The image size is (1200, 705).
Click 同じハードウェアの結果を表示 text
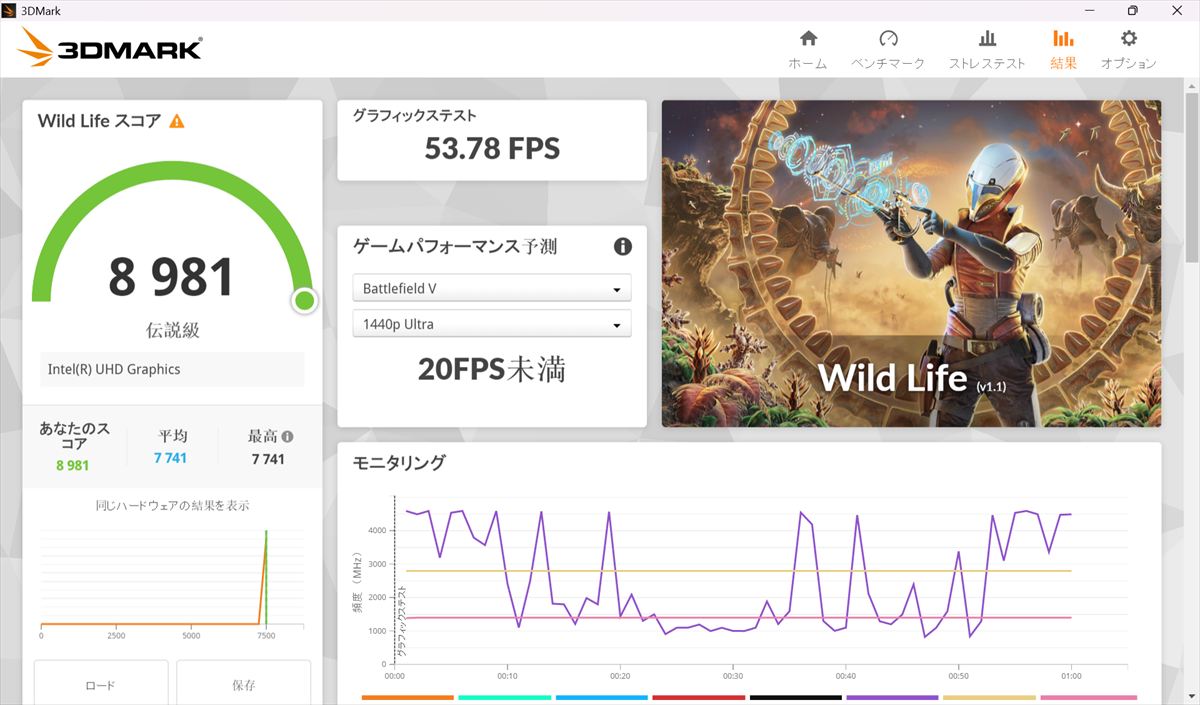(x=172, y=506)
